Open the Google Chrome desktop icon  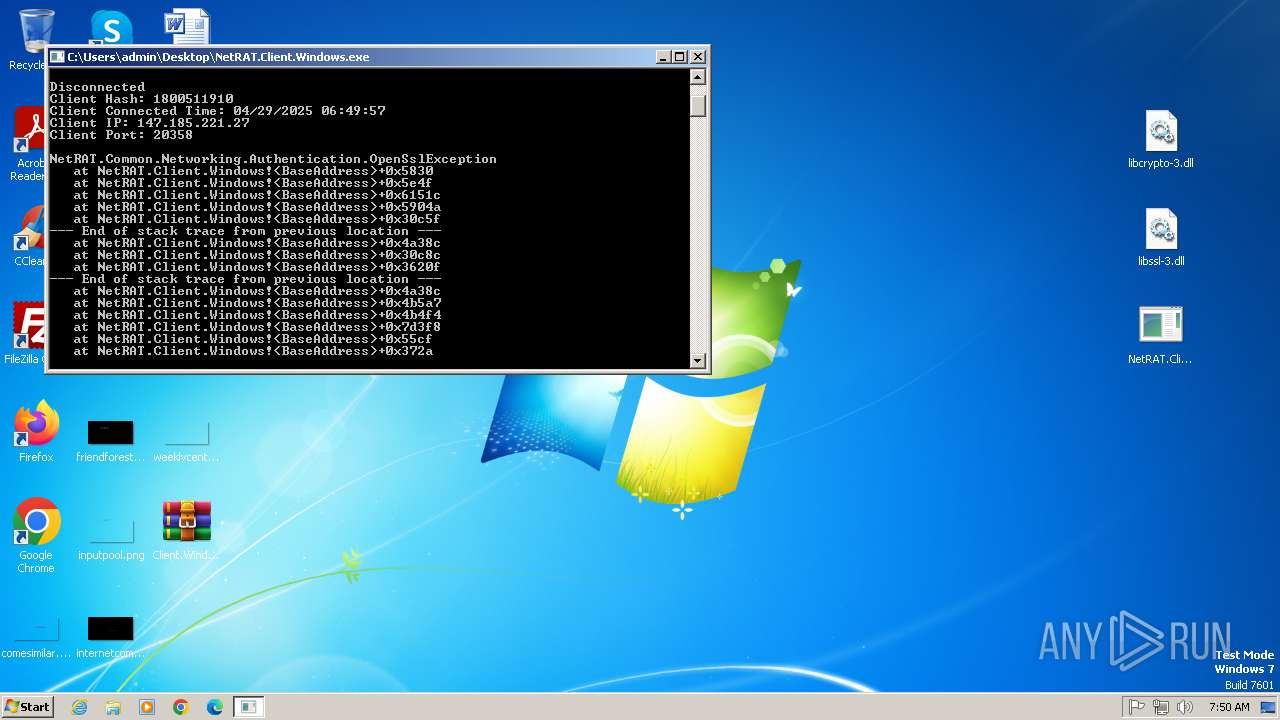pos(36,536)
